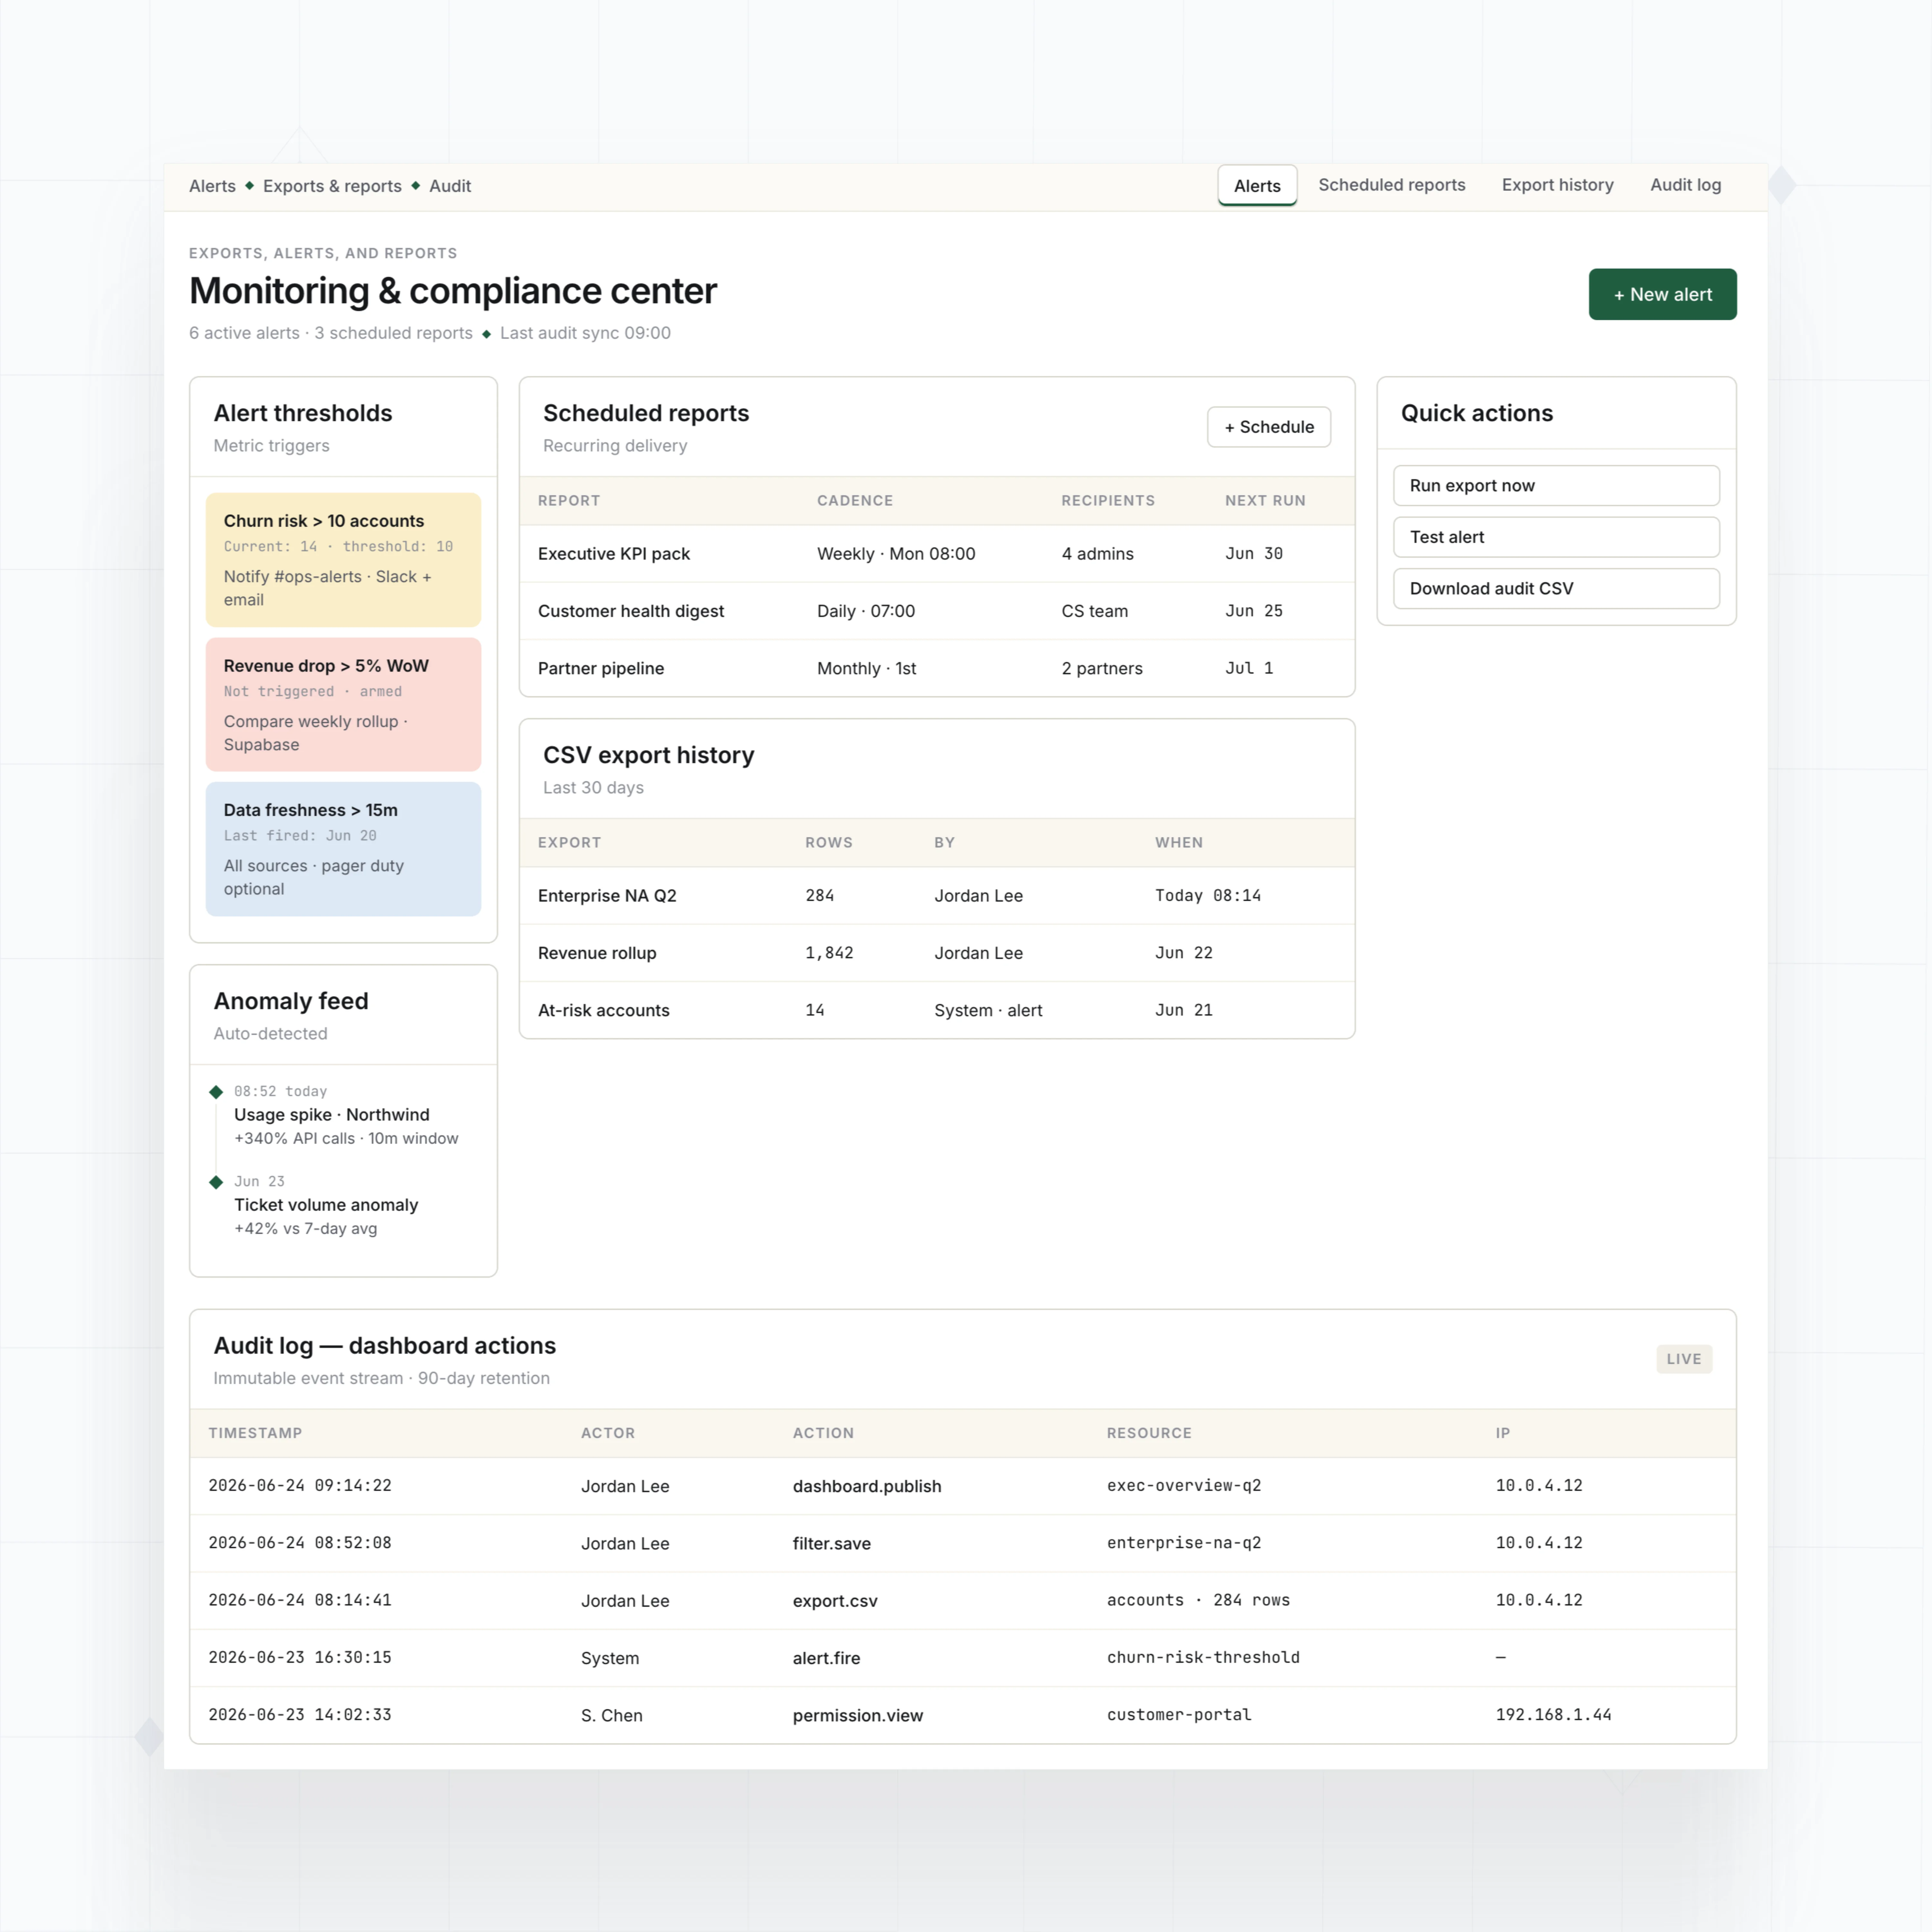The image size is (1932, 1932).
Task: Click the Exports & reports breadcrumb
Action: (332, 186)
